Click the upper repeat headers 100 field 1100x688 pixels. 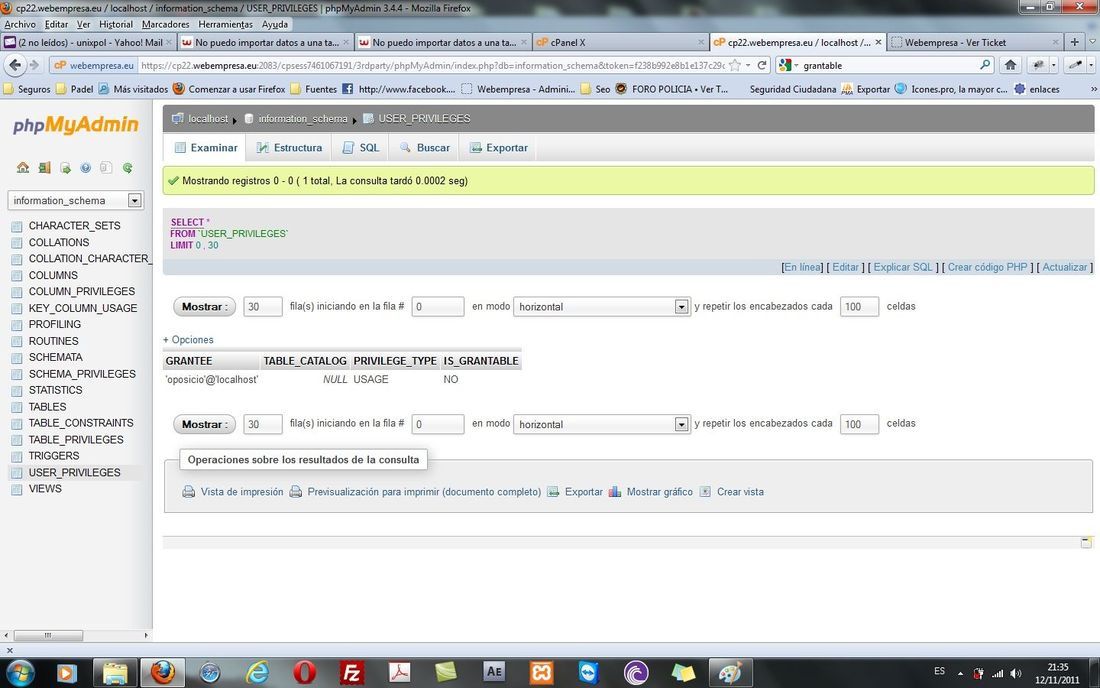(859, 306)
